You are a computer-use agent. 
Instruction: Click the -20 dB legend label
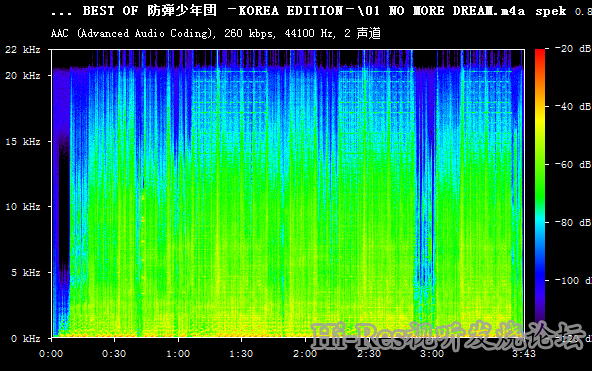coord(573,49)
